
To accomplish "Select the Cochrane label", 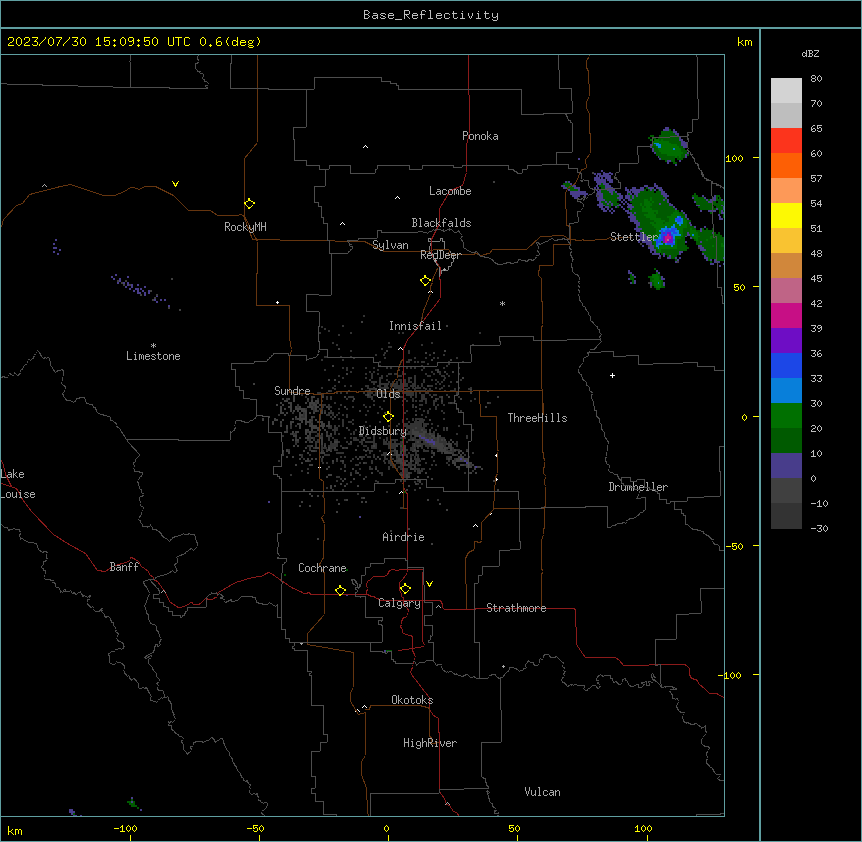I will [x=322, y=568].
